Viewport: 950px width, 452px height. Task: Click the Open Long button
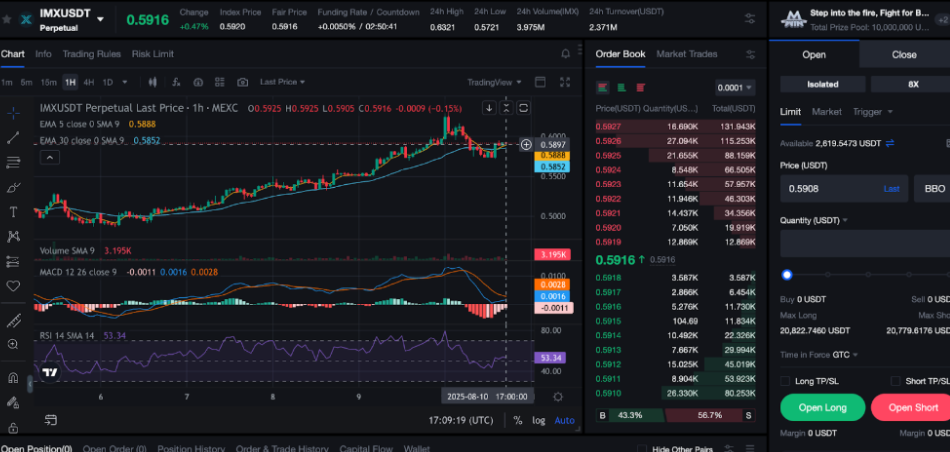[822, 407]
